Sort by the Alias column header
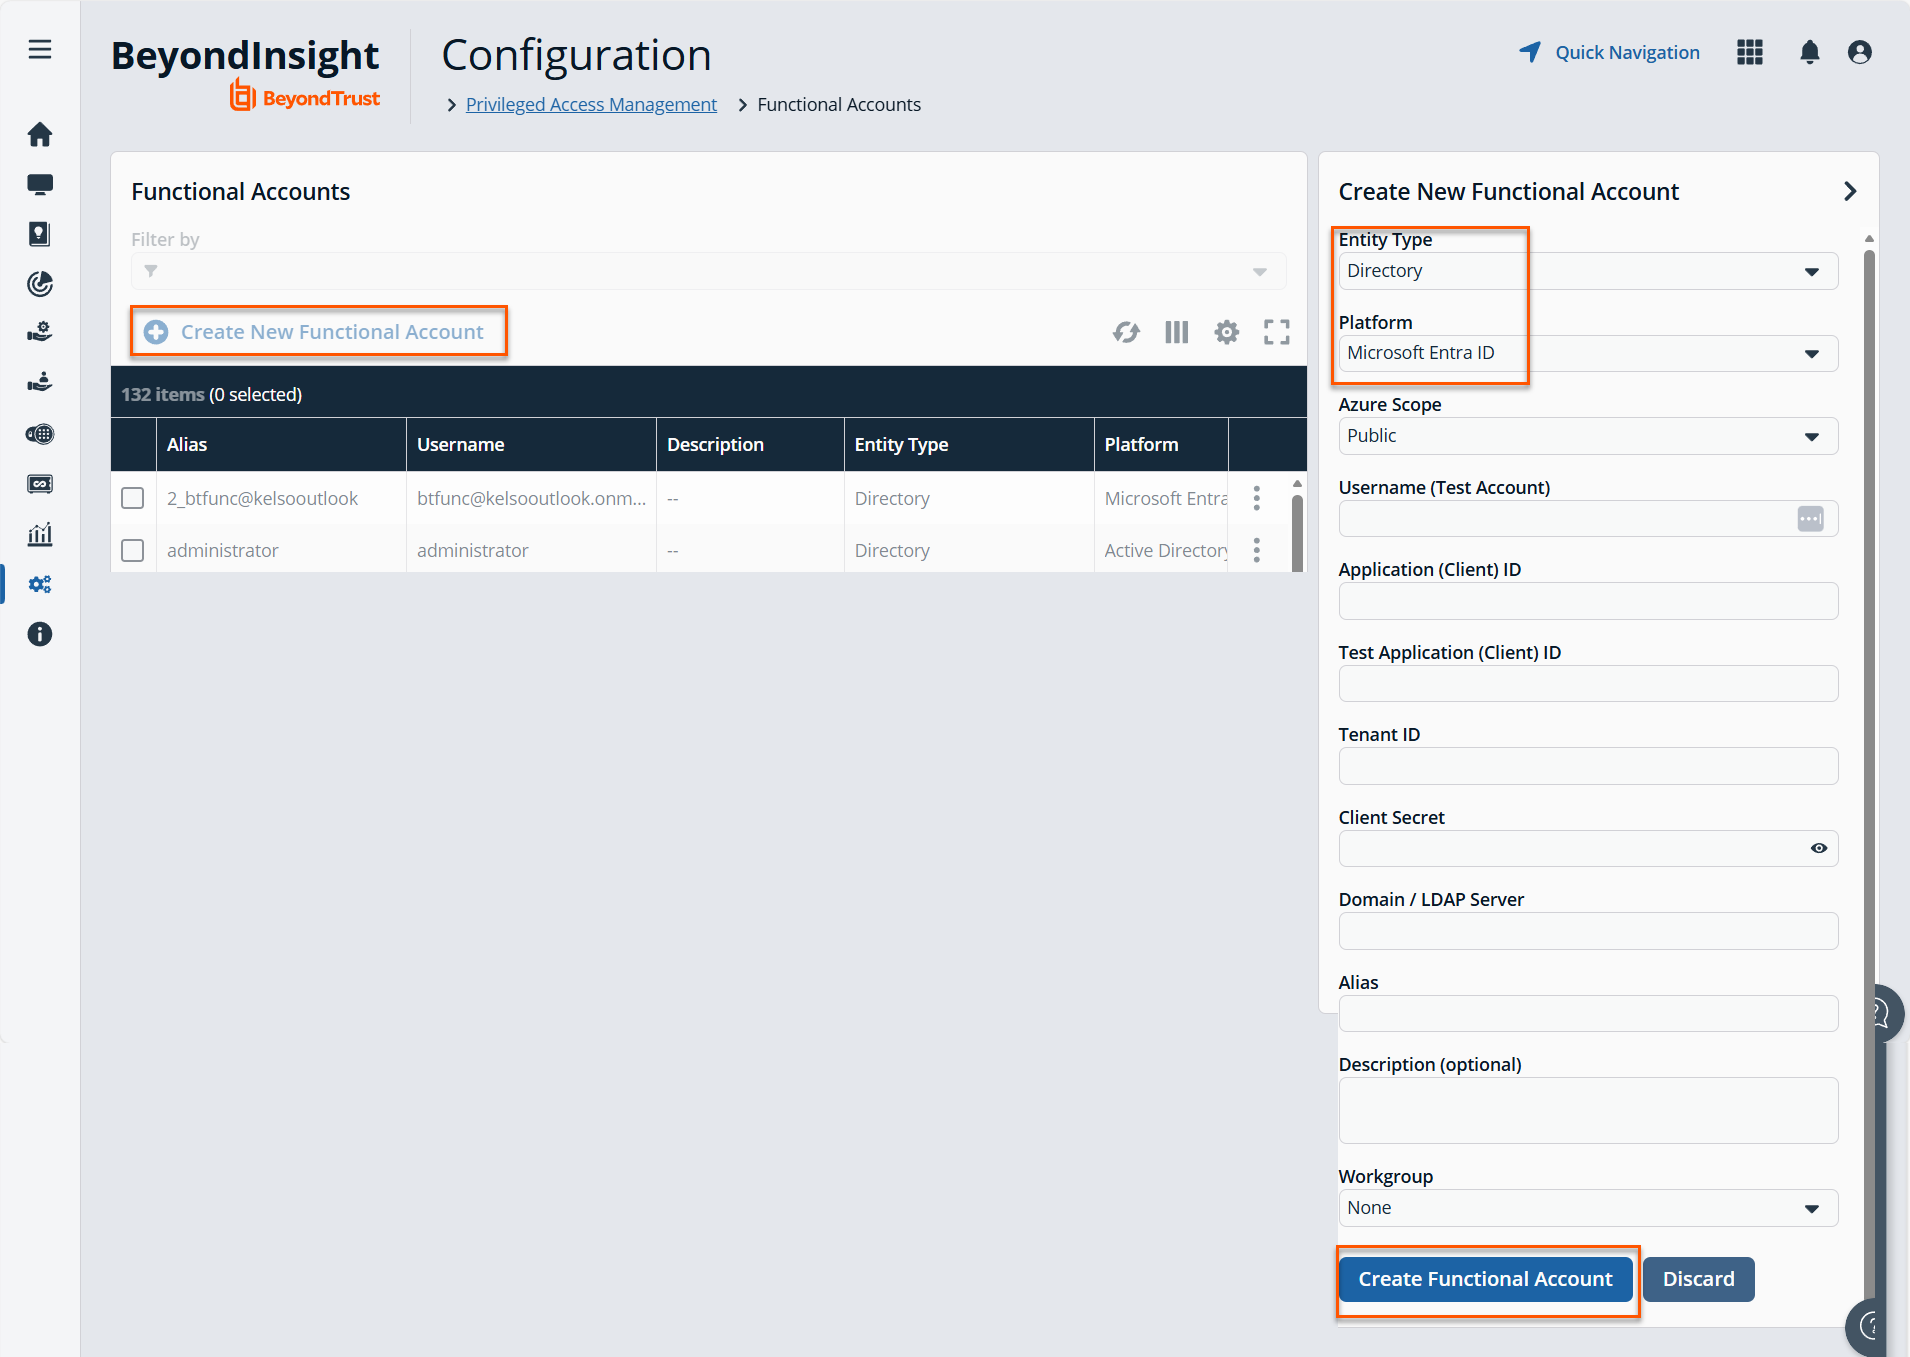1910x1357 pixels. [281, 444]
